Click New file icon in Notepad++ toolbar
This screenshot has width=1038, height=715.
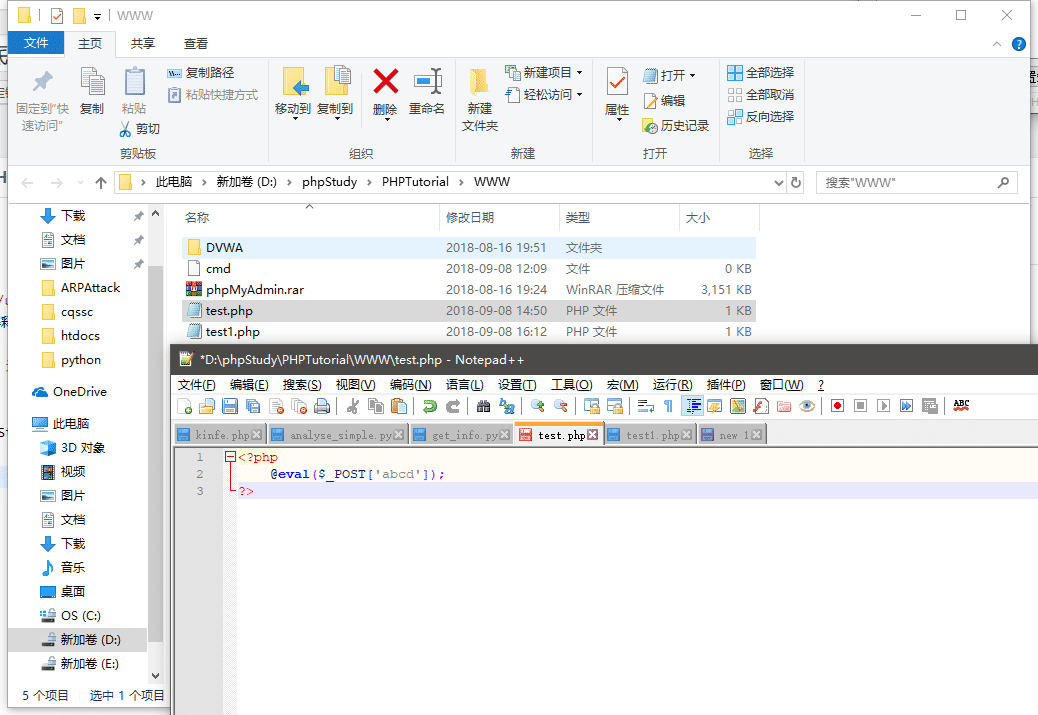(185, 406)
